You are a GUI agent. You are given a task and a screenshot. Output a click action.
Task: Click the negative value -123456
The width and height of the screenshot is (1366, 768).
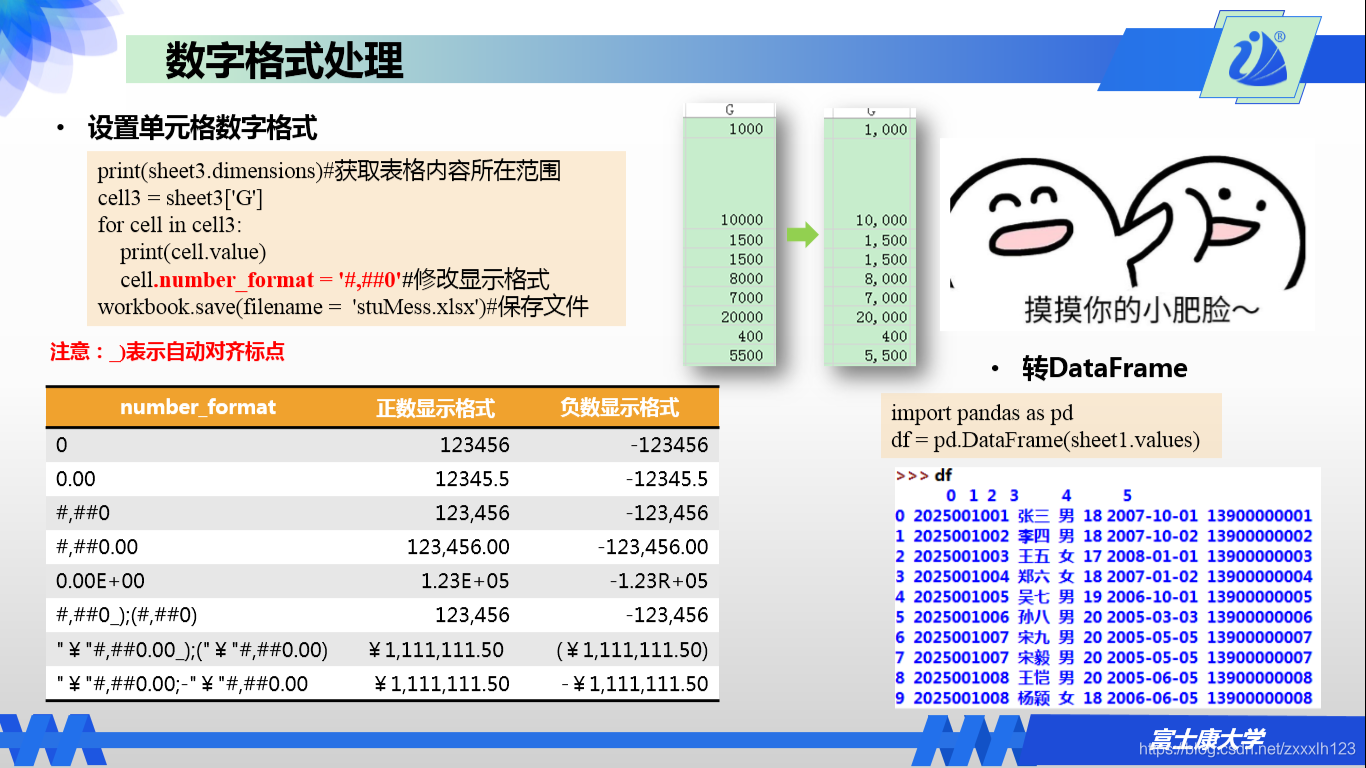pos(669,445)
